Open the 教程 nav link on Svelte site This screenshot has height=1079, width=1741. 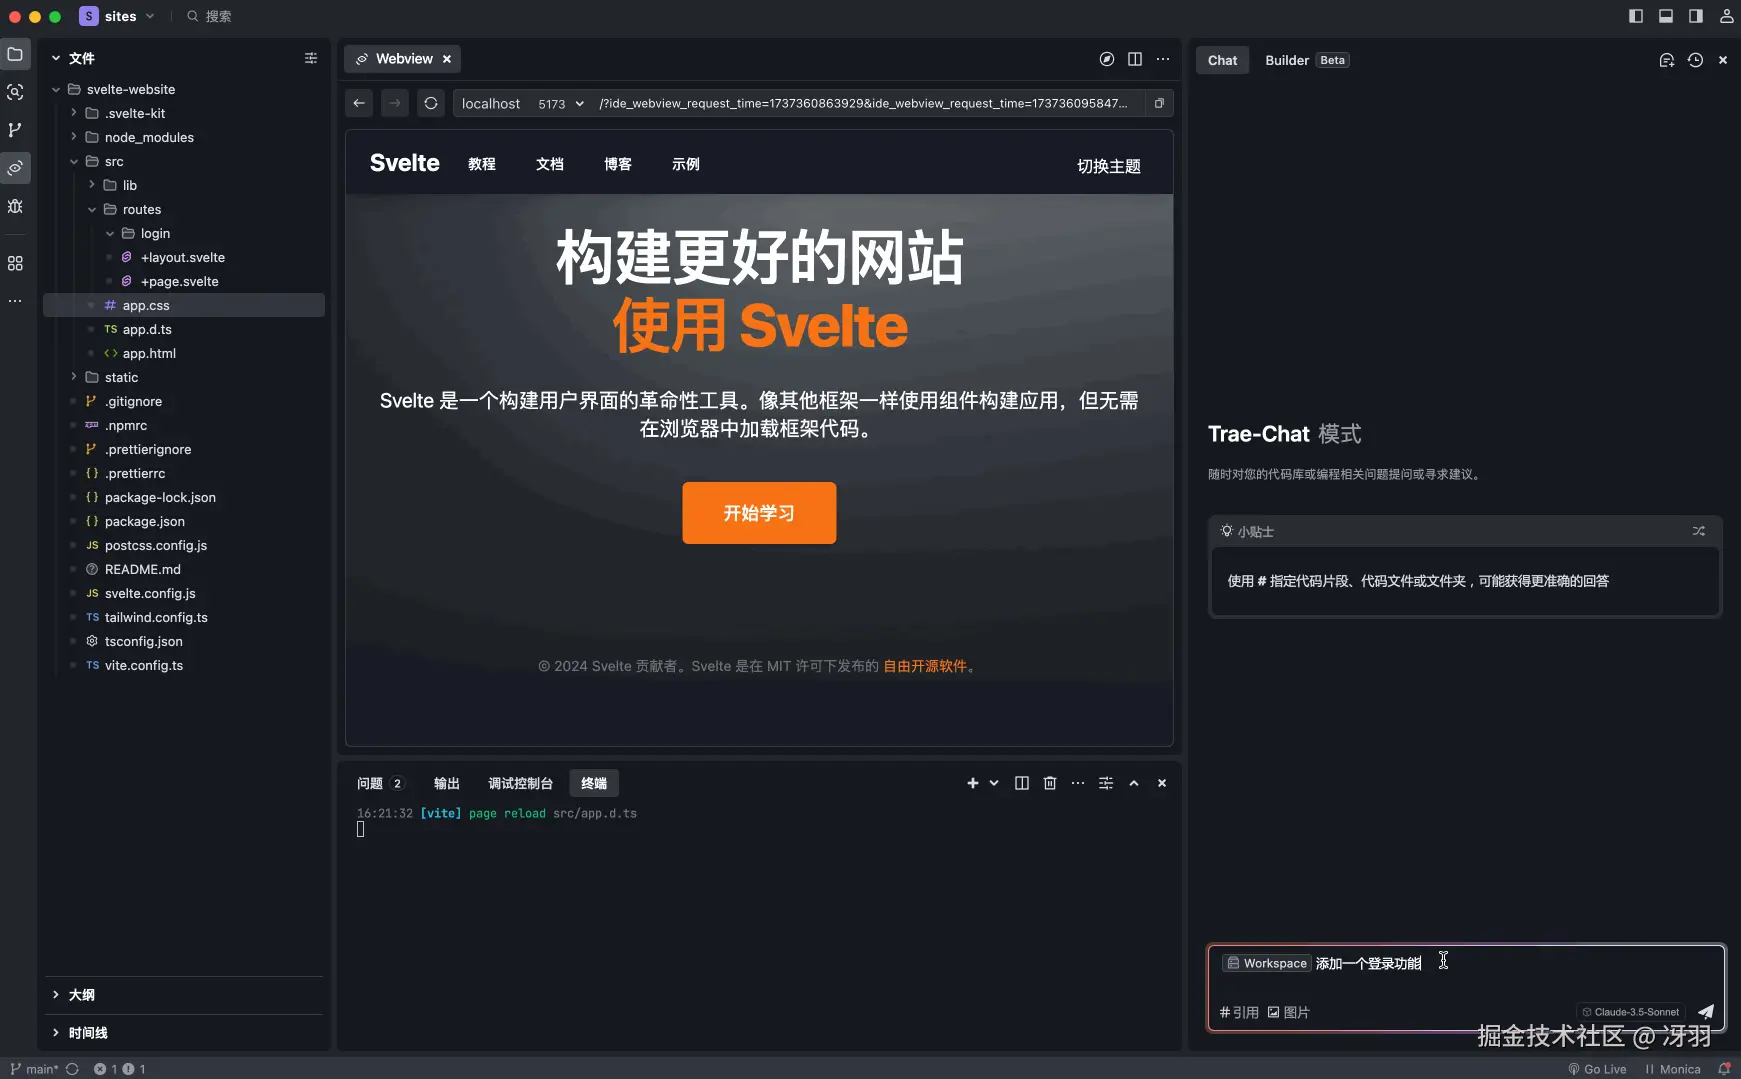point(482,164)
